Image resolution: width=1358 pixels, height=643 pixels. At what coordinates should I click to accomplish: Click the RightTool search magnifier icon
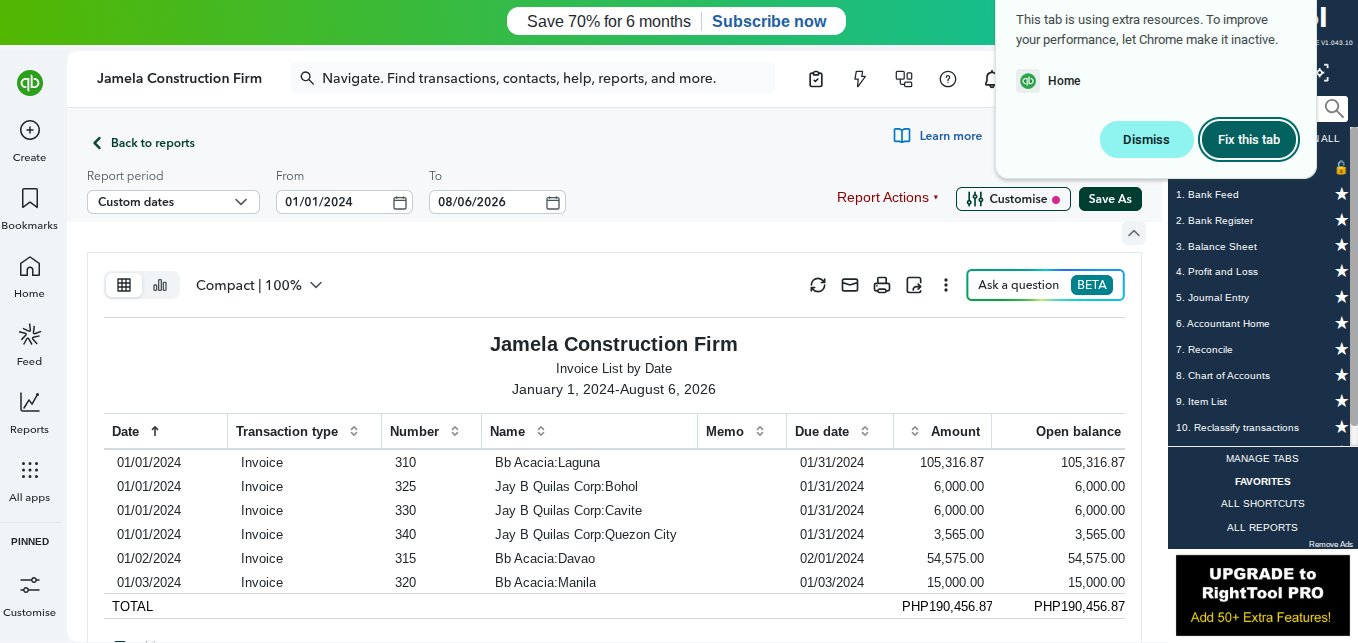point(1334,108)
